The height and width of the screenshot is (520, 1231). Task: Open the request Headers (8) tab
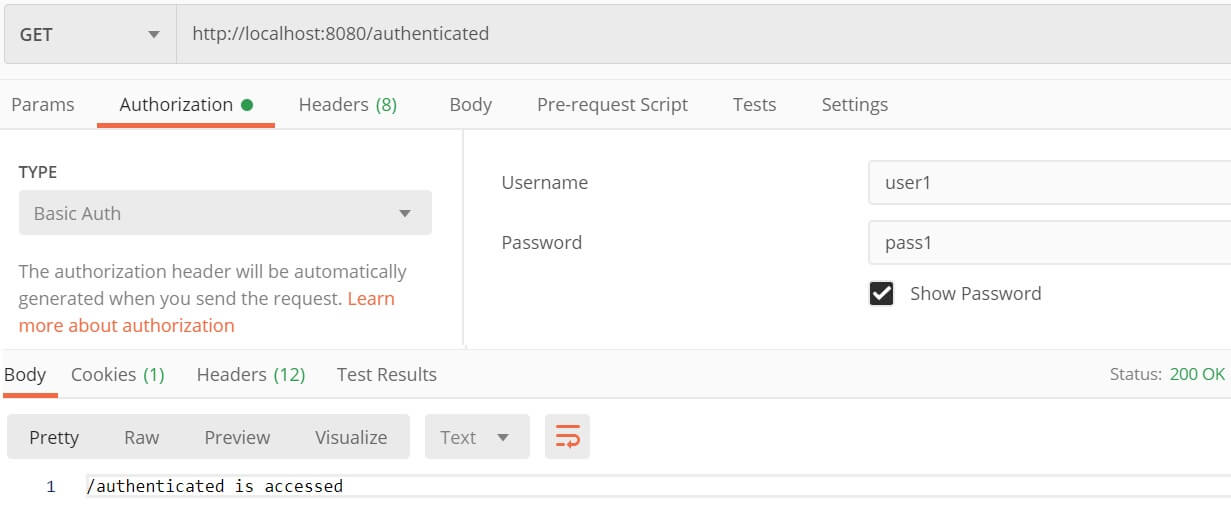(348, 104)
